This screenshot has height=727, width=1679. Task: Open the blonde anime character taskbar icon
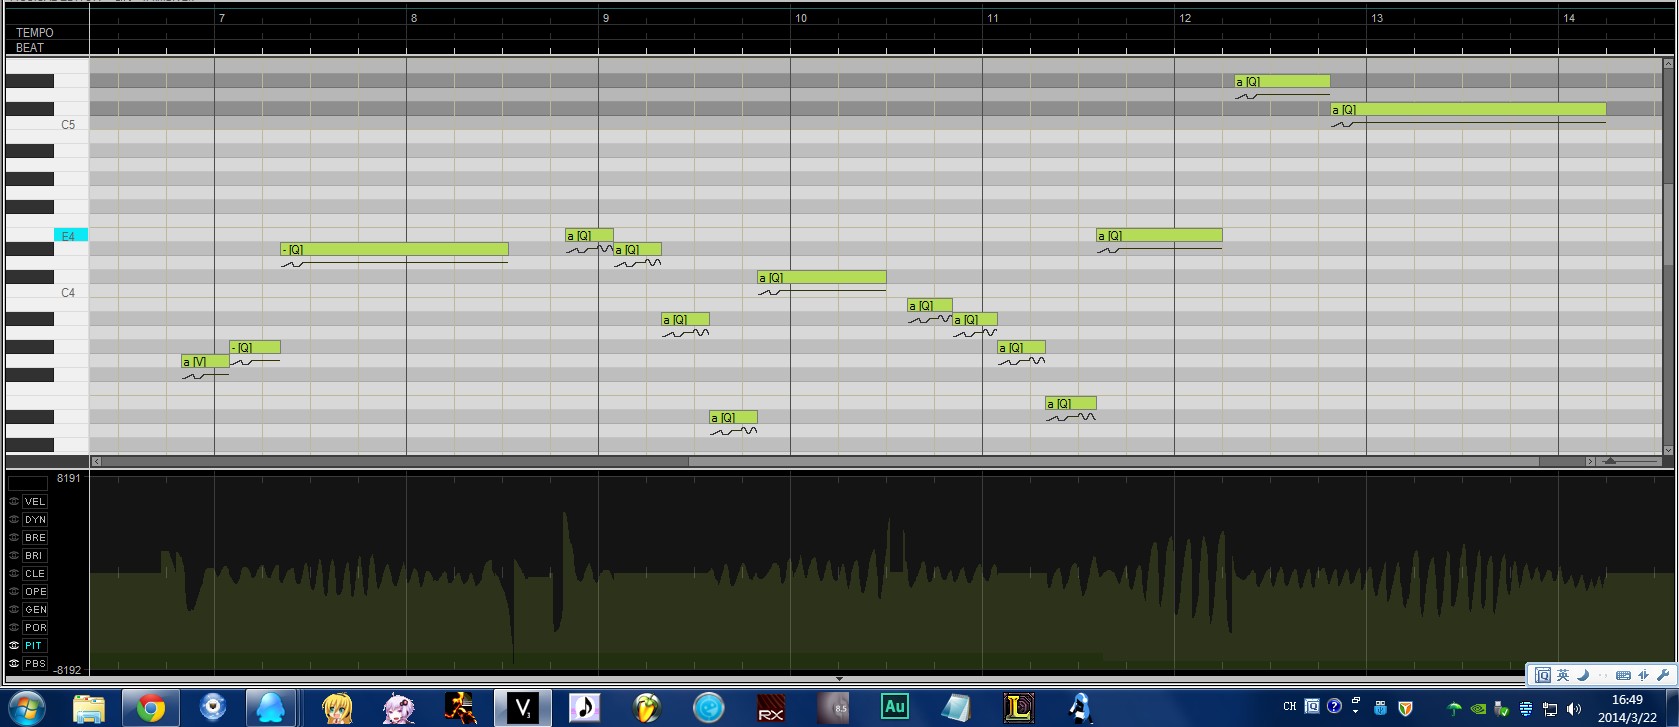coord(337,708)
